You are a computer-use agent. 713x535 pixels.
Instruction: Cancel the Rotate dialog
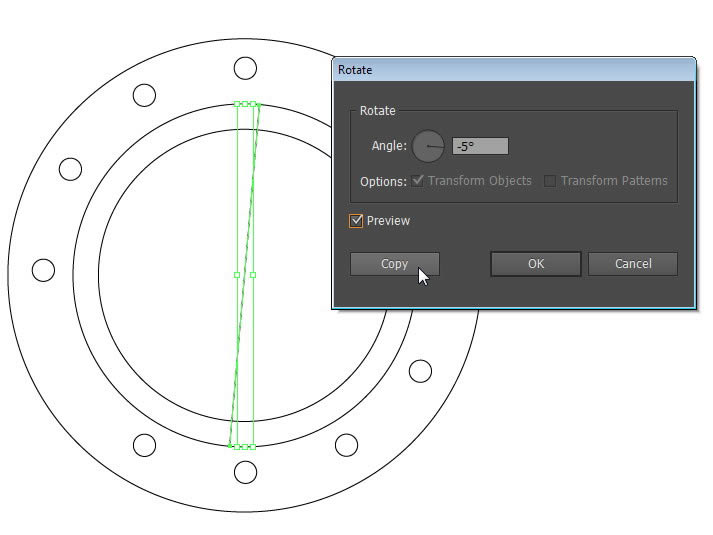pyautogui.click(x=633, y=264)
